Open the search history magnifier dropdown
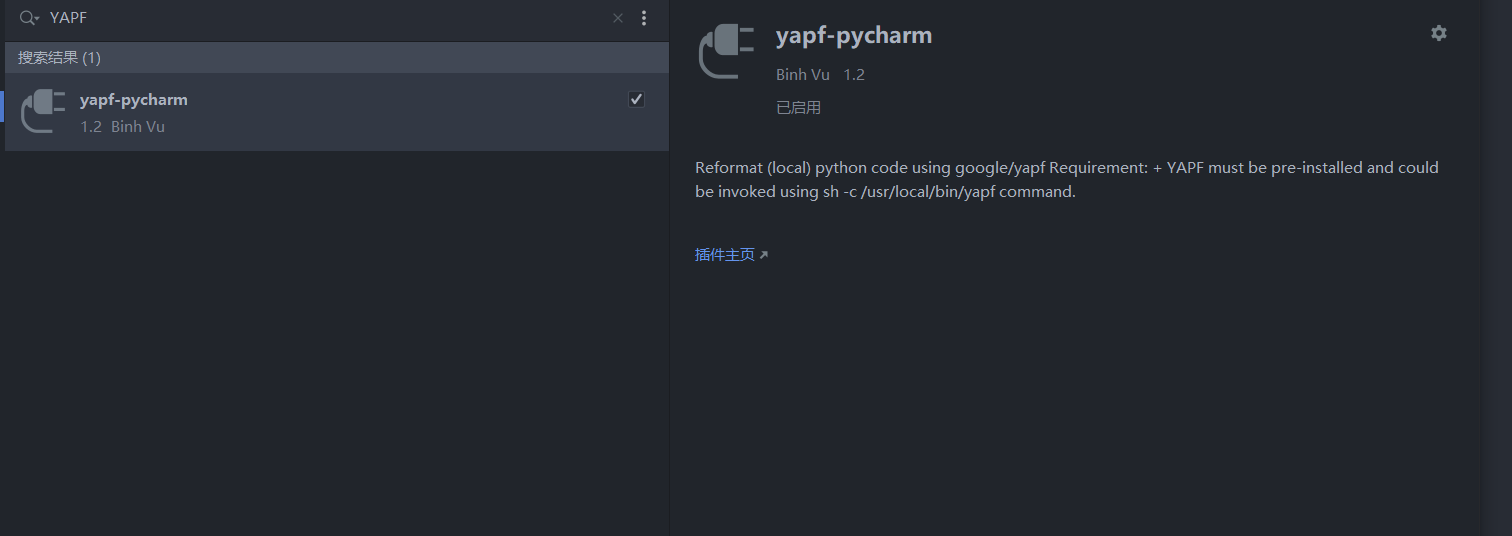1512x536 pixels. point(29,18)
